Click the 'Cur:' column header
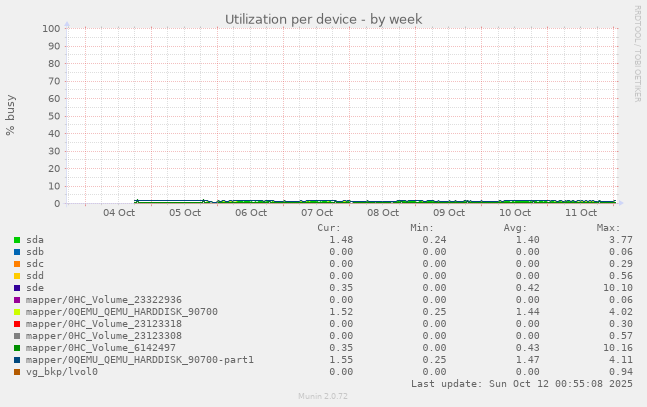This screenshot has height=407, width=647. click(x=329, y=228)
